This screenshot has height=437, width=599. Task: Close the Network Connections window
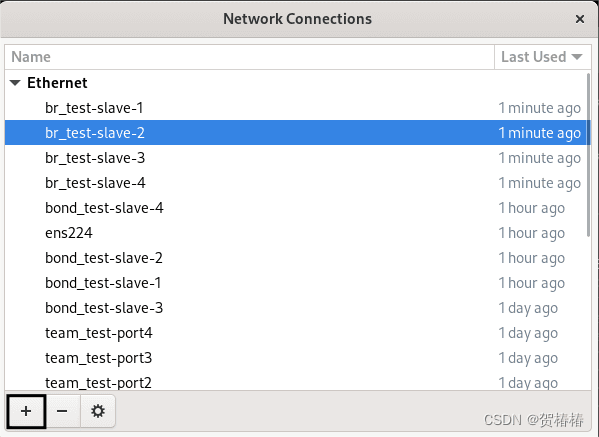click(x=580, y=19)
